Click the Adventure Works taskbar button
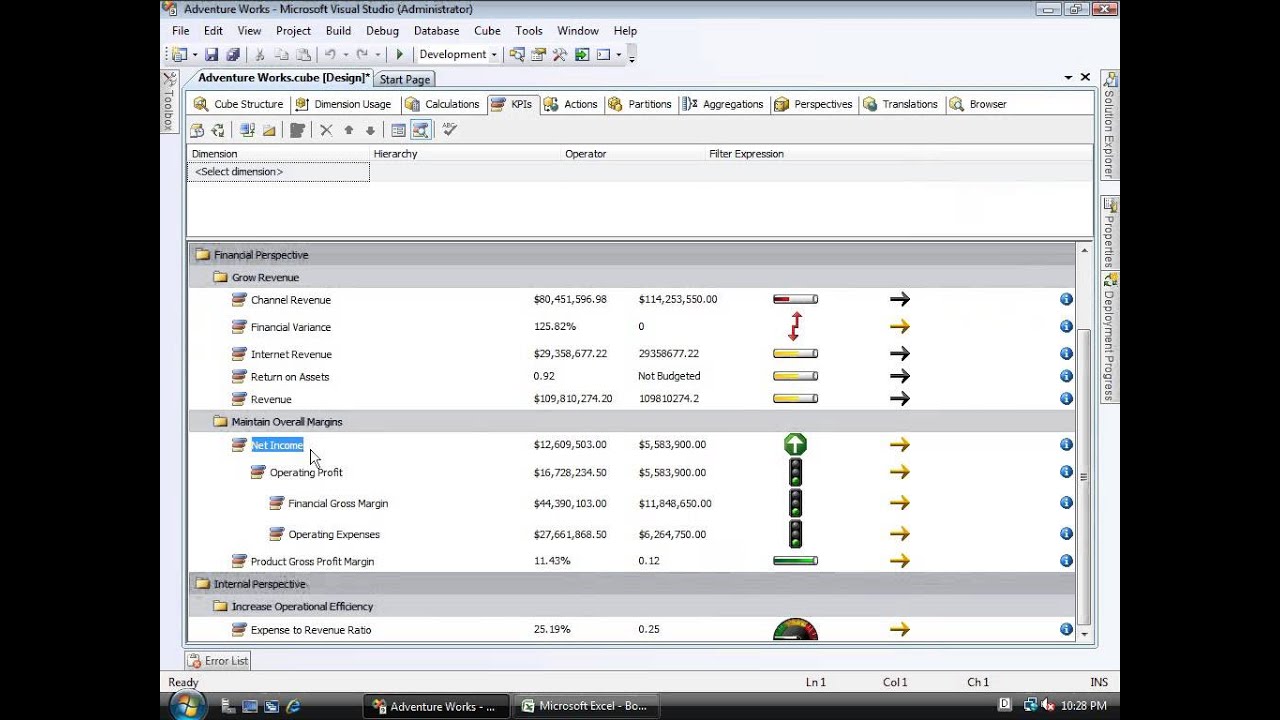Image resolution: width=1280 pixels, height=720 pixels. click(x=436, y=706)
